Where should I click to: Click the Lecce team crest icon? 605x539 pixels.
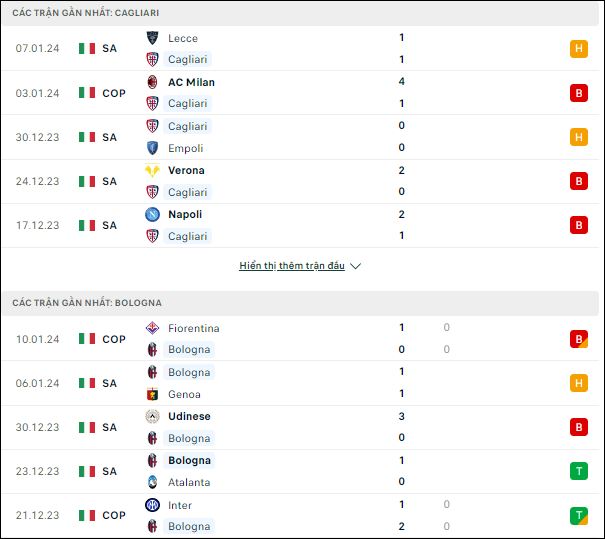pyautogui.click(x=152, y=38)
